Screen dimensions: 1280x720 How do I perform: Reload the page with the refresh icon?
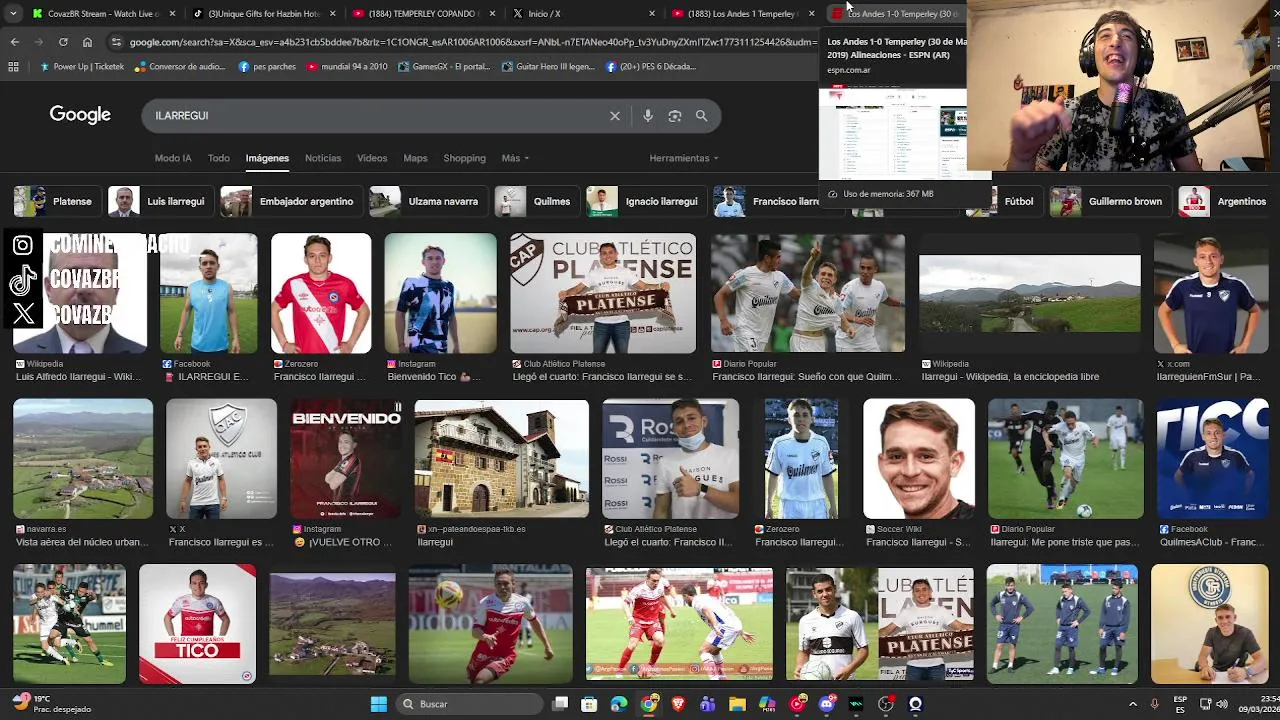click(63, 42)
